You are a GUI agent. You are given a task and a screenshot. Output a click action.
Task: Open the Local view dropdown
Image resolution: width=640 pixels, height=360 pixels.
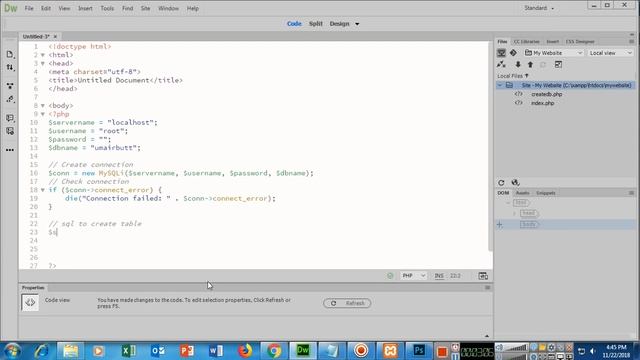pos(611,53)
